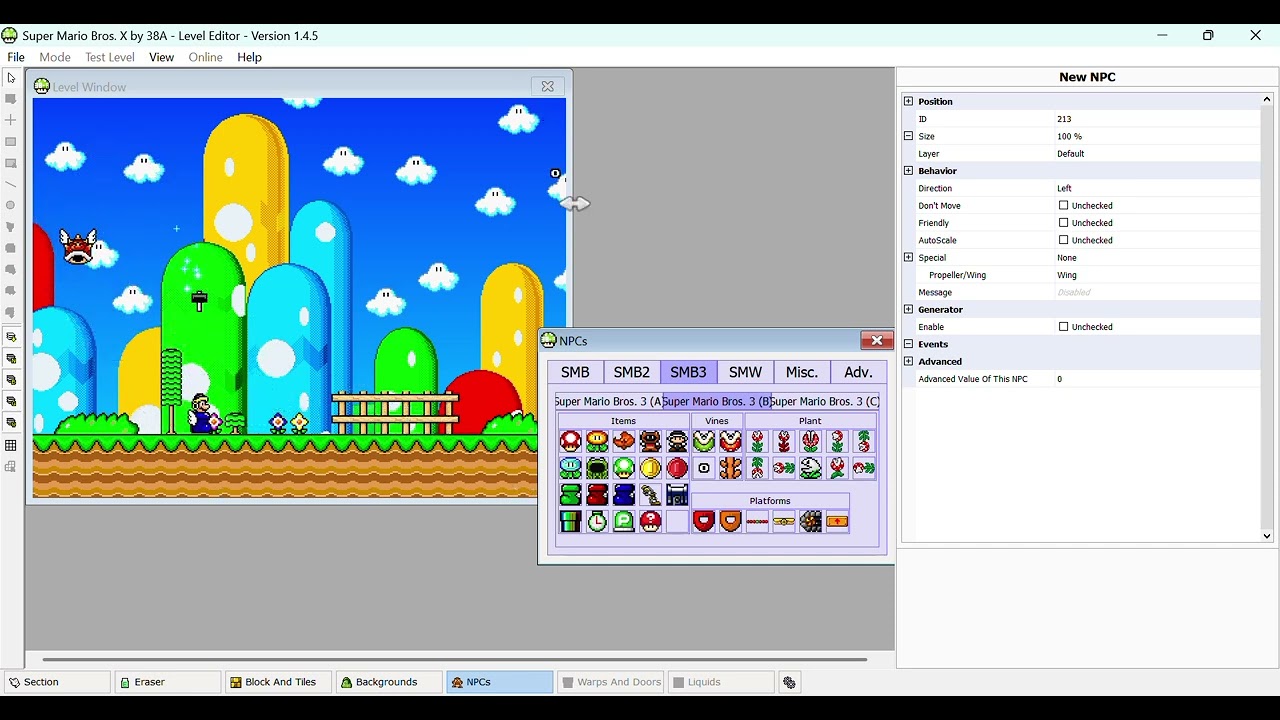The height and width of the screenshot is (720, 1280).
Task: Edit the Advanced Value Of This NPC field
Action: coord(1157,379)
